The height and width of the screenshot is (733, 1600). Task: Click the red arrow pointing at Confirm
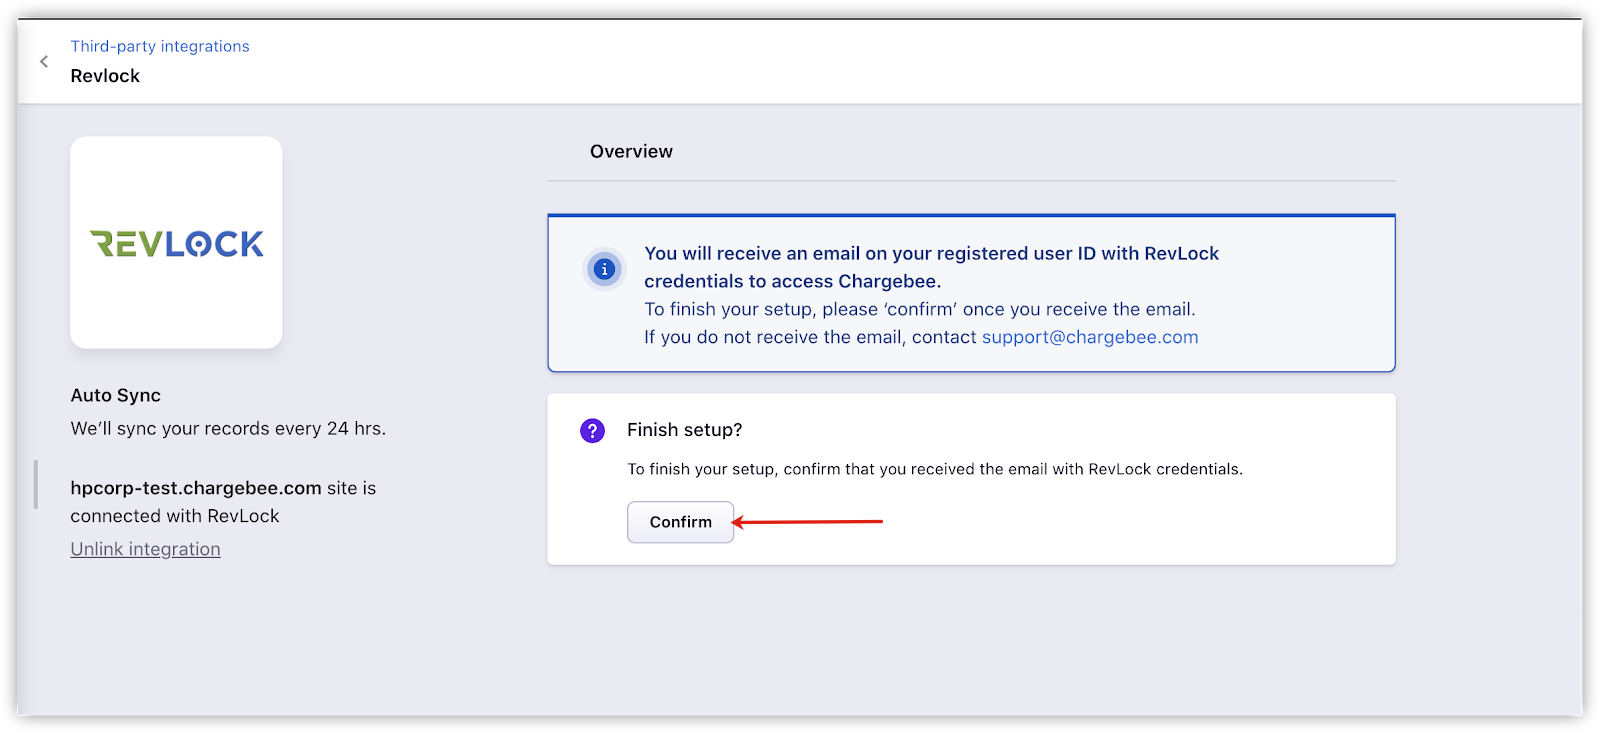808,521
